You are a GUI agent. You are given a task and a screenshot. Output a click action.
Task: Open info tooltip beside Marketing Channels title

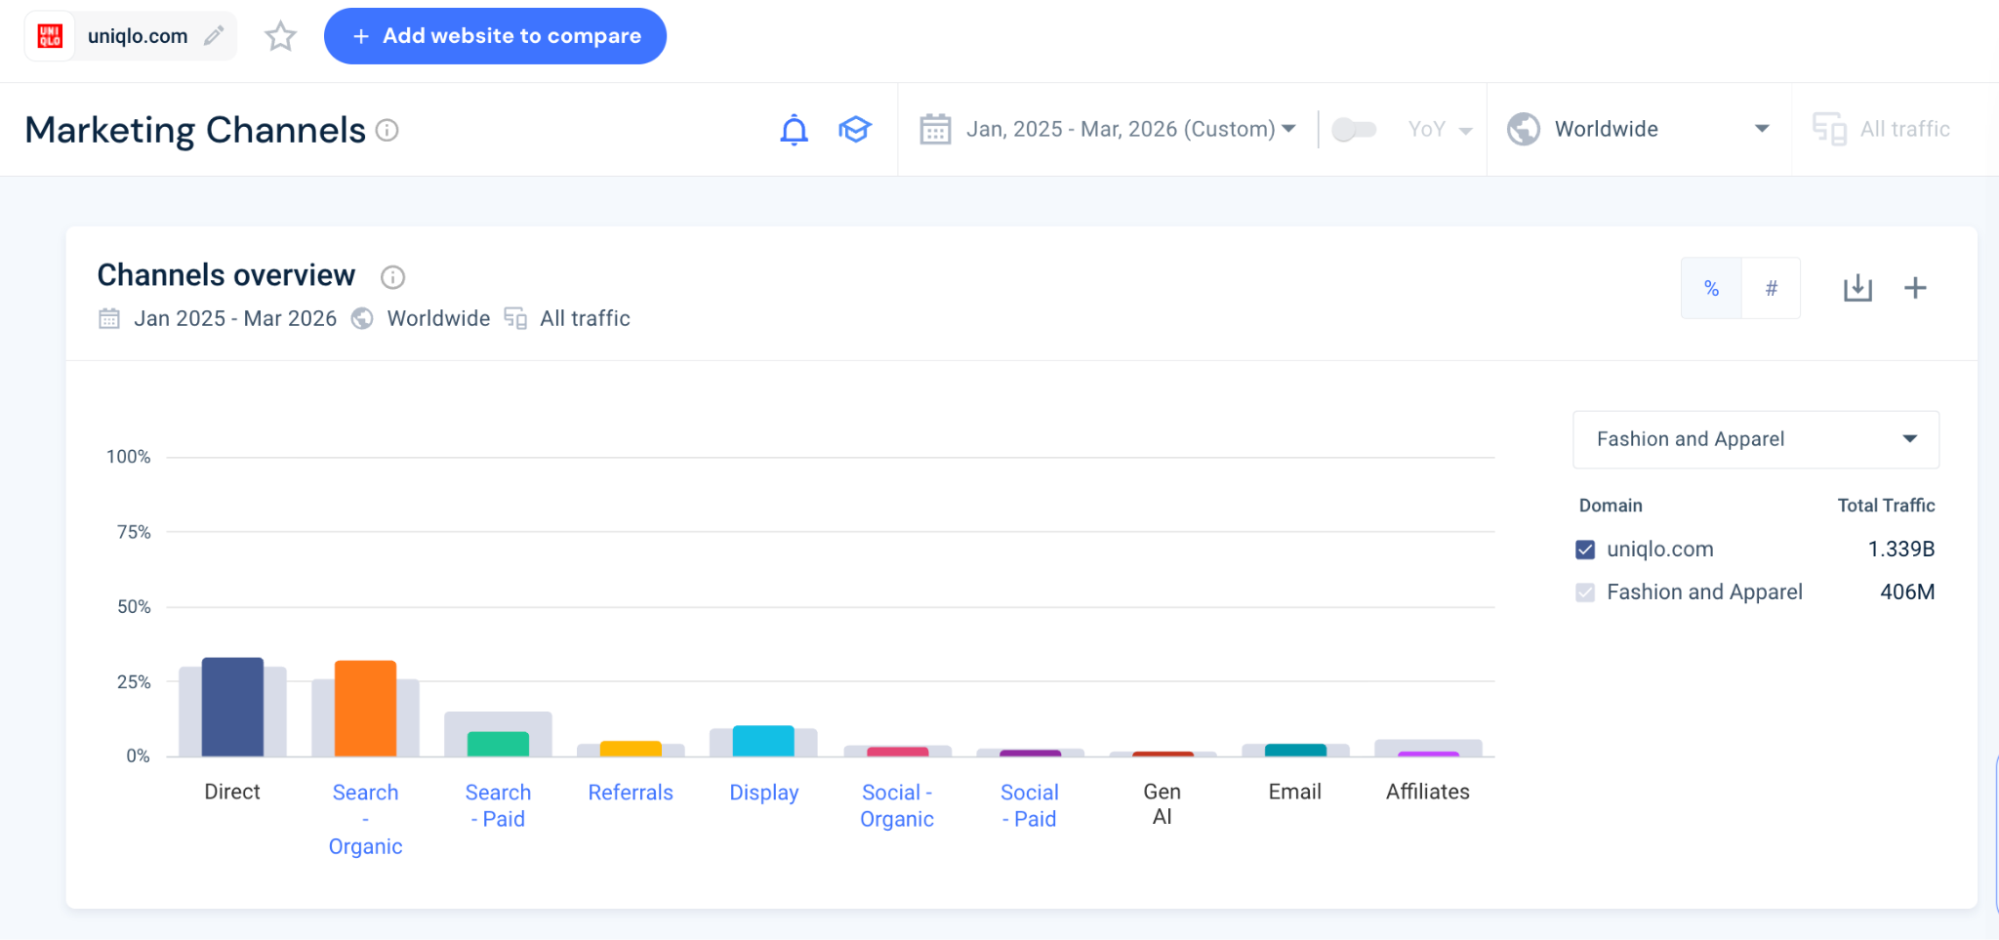(x=387, y=130)
